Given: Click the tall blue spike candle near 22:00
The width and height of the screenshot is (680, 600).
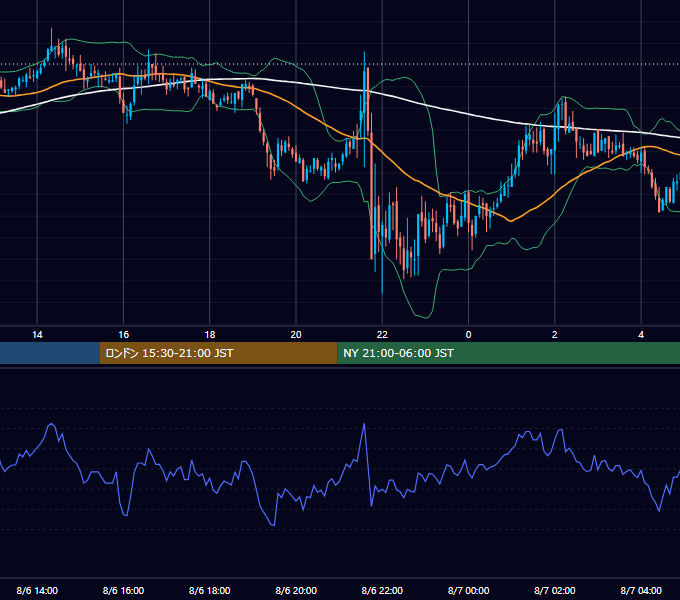Looking at the screenshot, I should point(364,108).
